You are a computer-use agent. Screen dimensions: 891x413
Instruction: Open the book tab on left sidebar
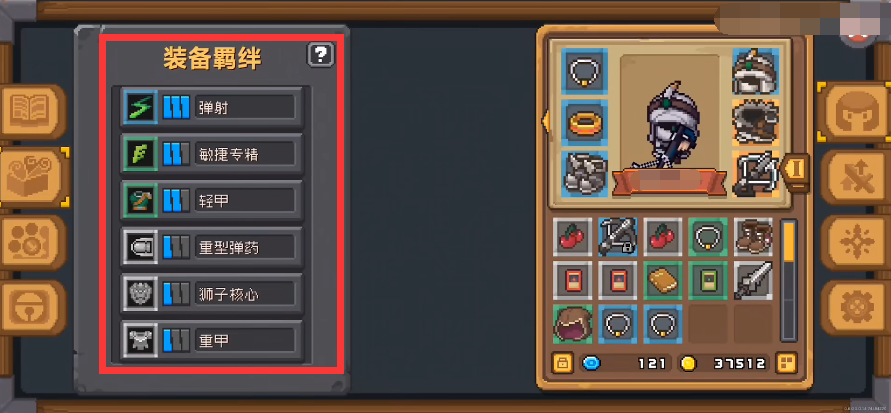point(32,112)
